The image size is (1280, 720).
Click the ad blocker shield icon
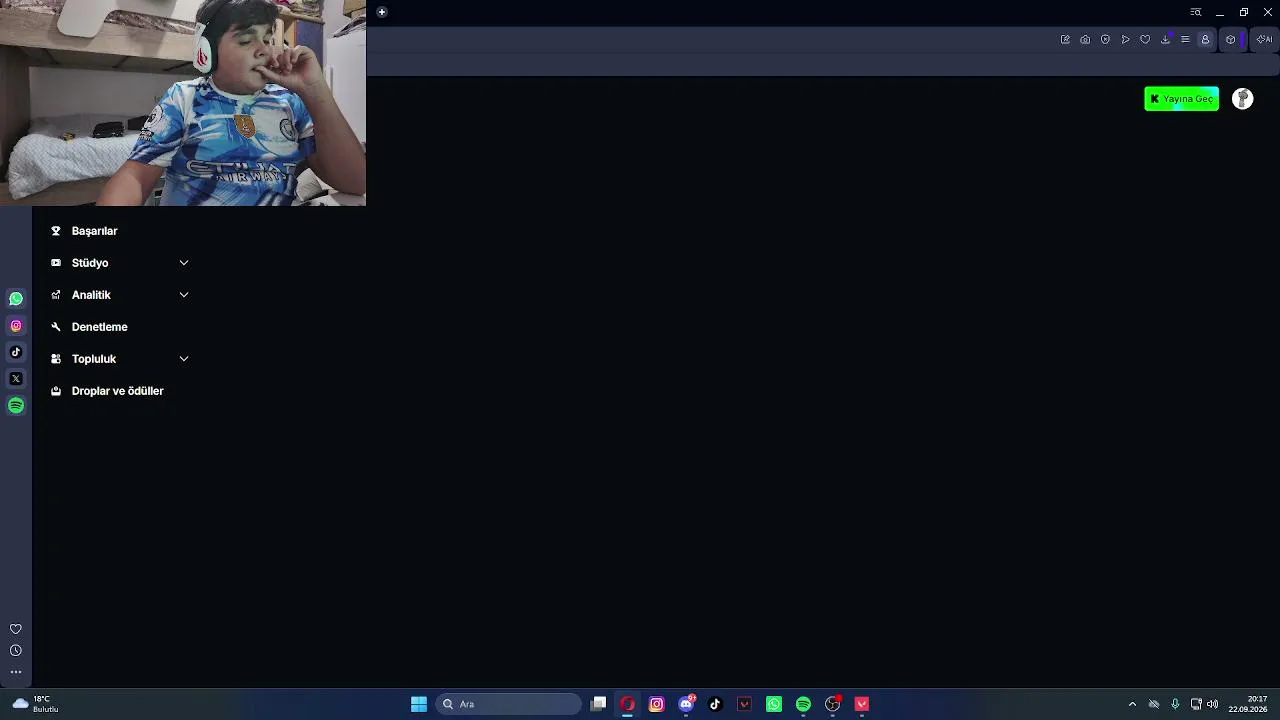point(1105,40)
